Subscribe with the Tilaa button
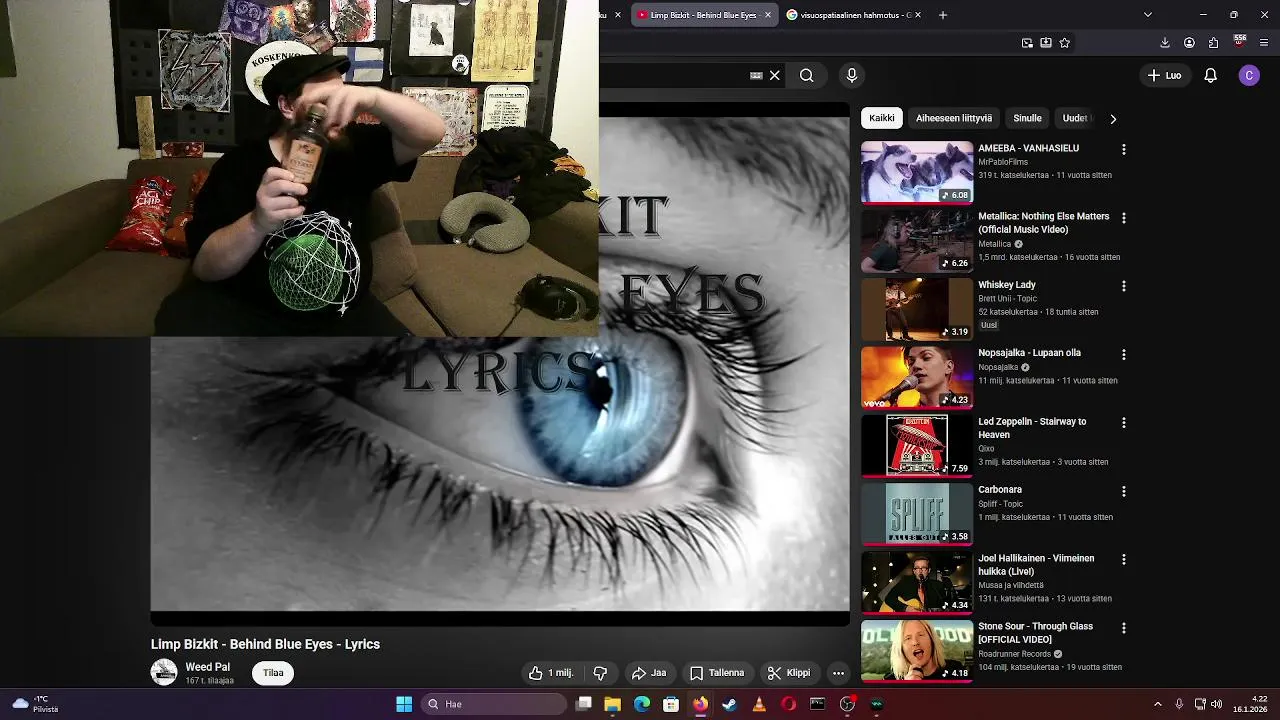Screen dimensions: 1280x720 click(273, 673)
